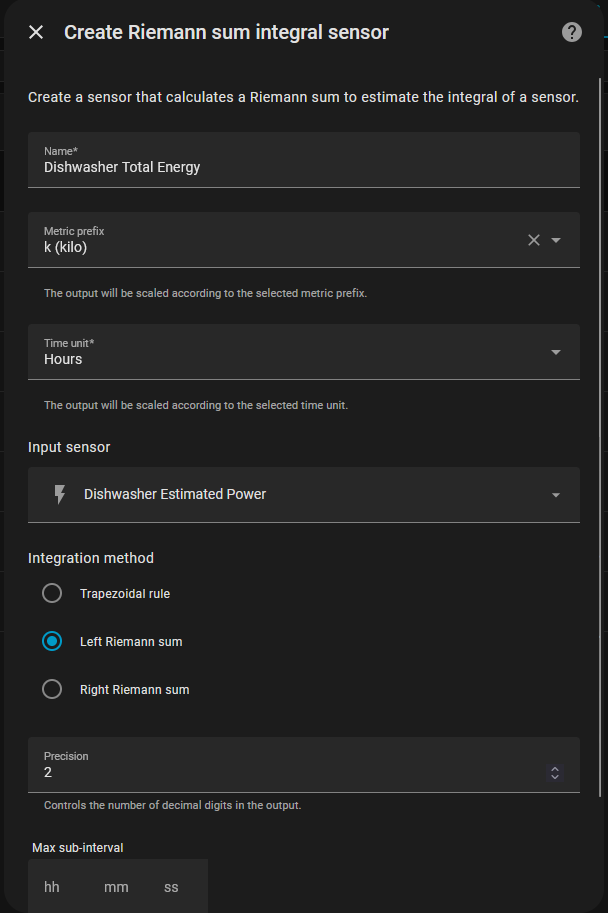
Task: Open the help question mark icon
Action: click(572, 32)
